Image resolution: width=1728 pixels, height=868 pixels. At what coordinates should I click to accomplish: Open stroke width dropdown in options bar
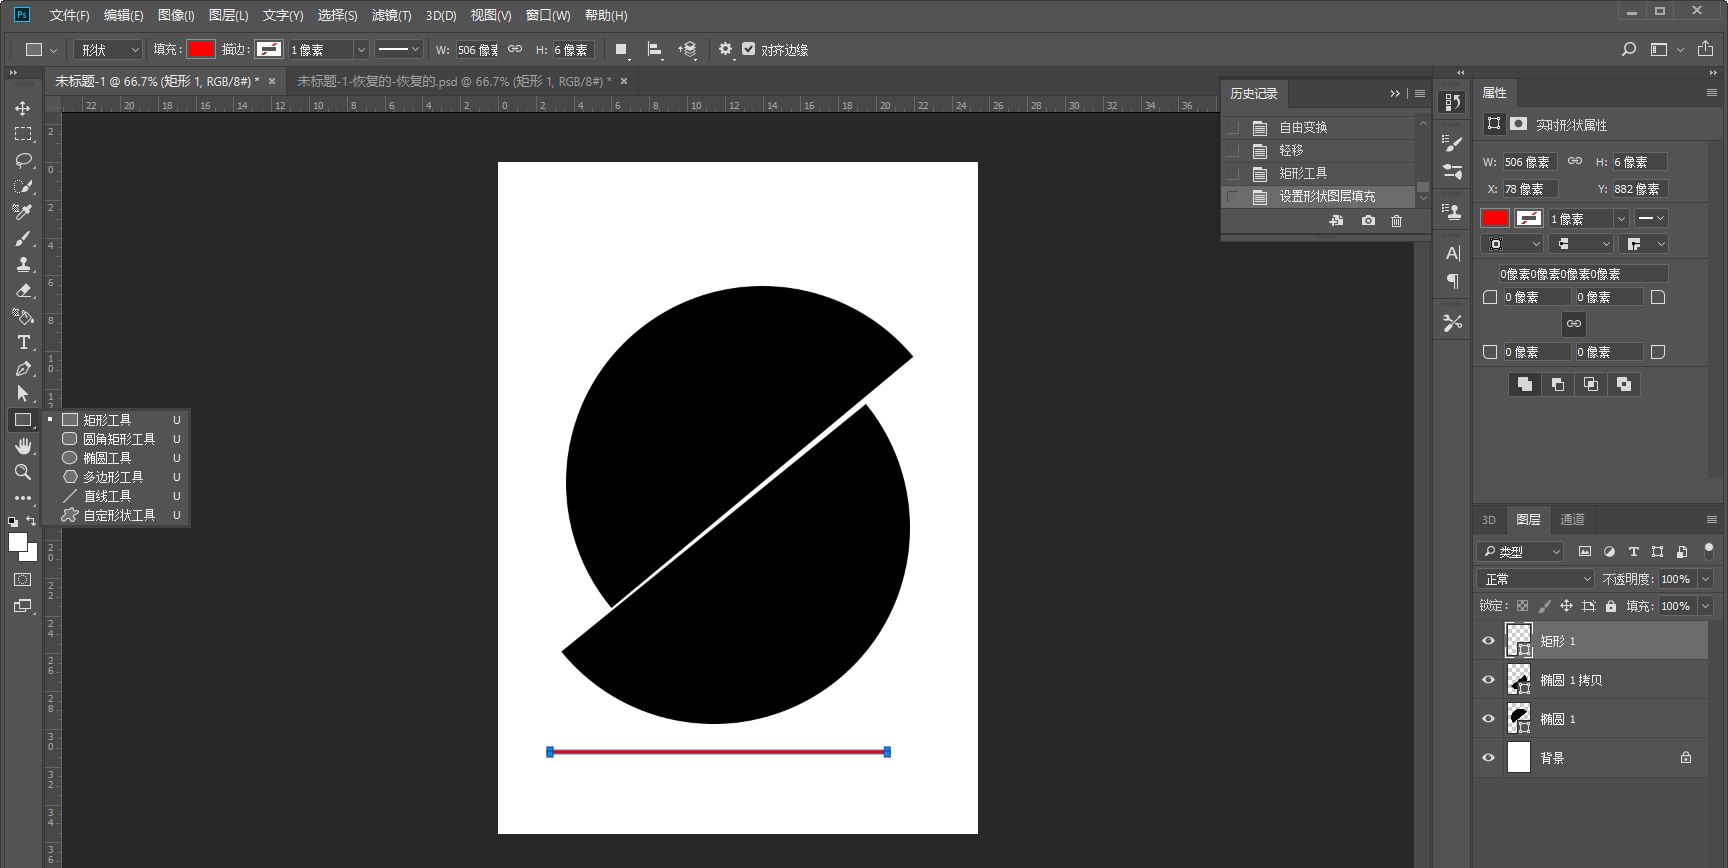pos(361,50)
